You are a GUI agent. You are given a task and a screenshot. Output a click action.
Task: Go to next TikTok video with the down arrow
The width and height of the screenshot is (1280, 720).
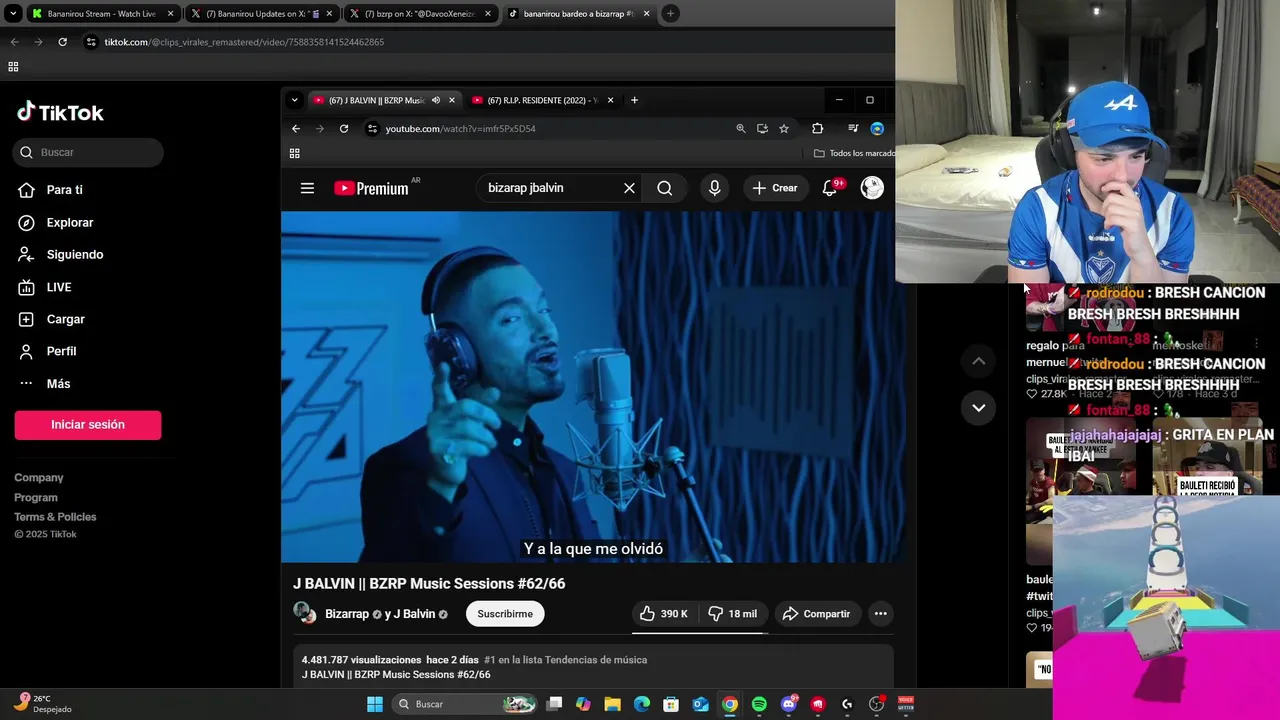[978, 407]
